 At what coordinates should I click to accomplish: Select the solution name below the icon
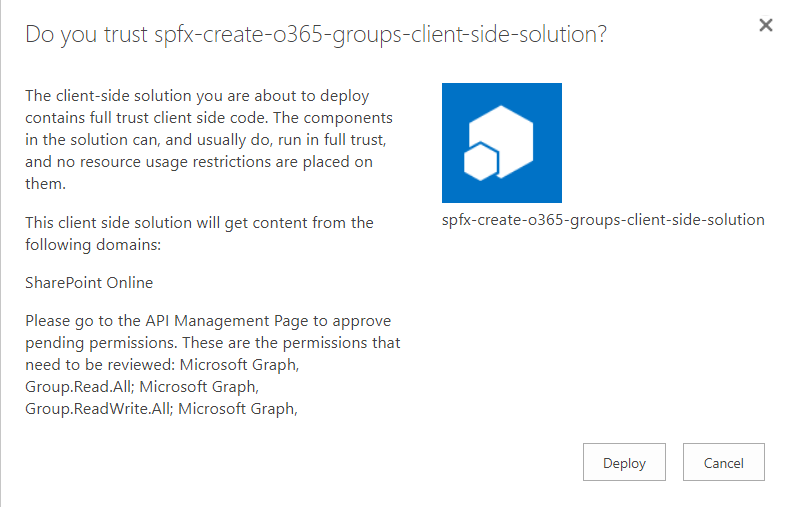pos(603,220)
